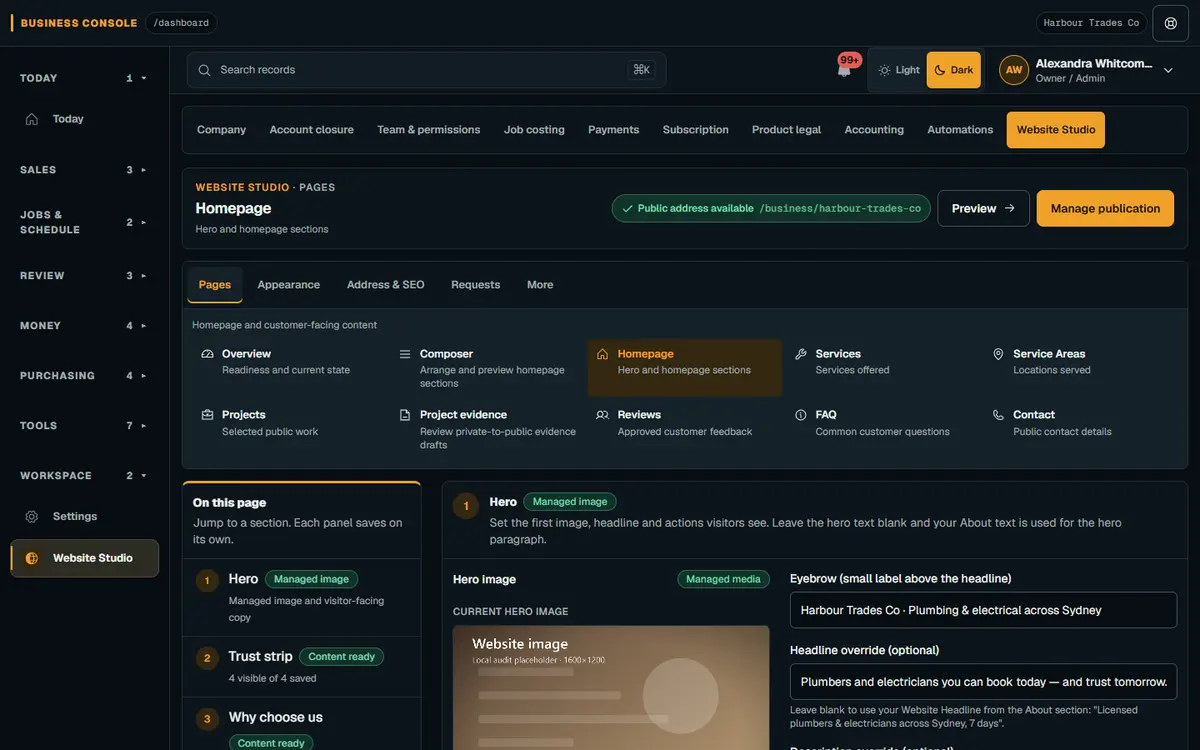Open Services via its wrench icon
This screenshot has width=1200, height=750.
point(801,354)
